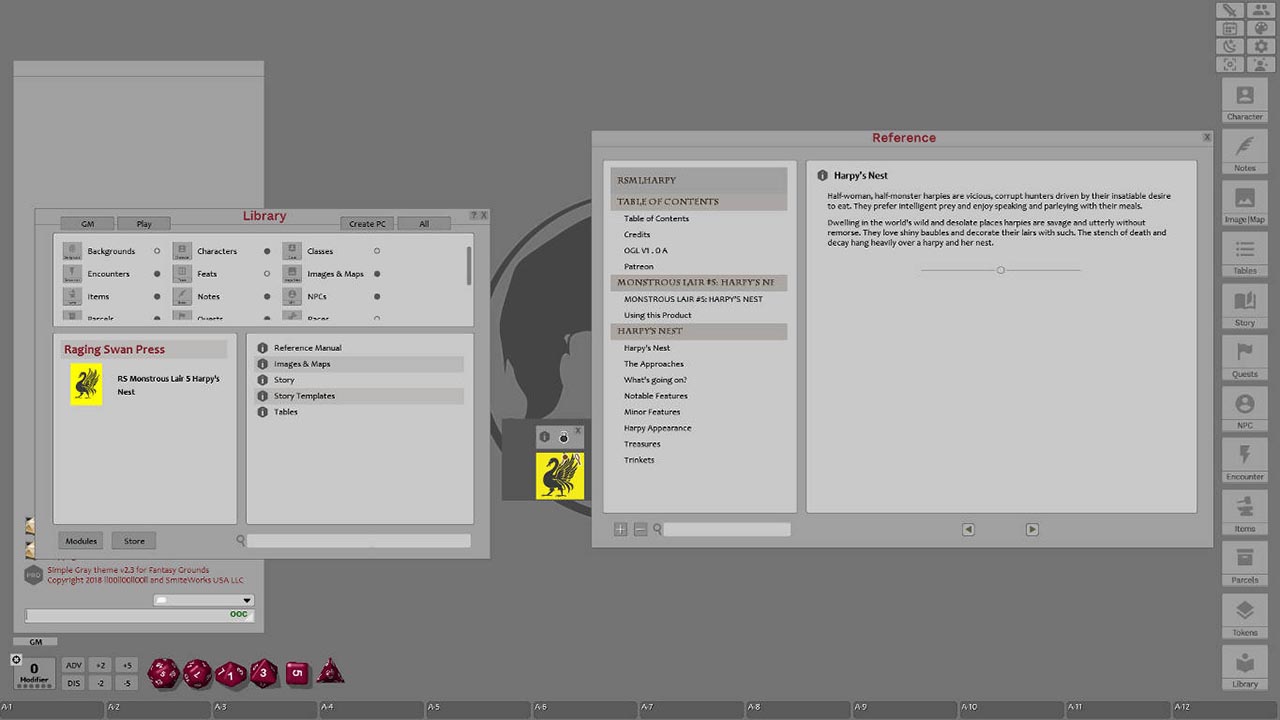
Task: Open the Options gear icon at top right
Action: (1261, 46)
